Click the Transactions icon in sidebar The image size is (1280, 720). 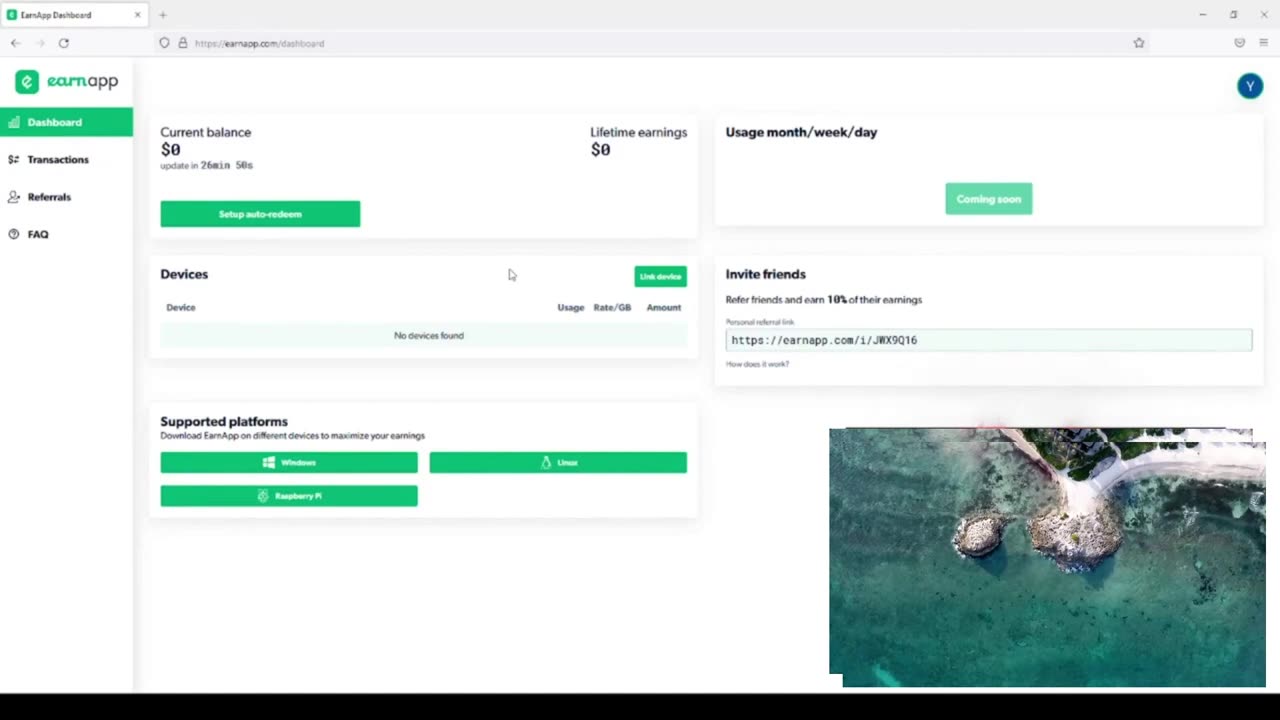(14, 160)
